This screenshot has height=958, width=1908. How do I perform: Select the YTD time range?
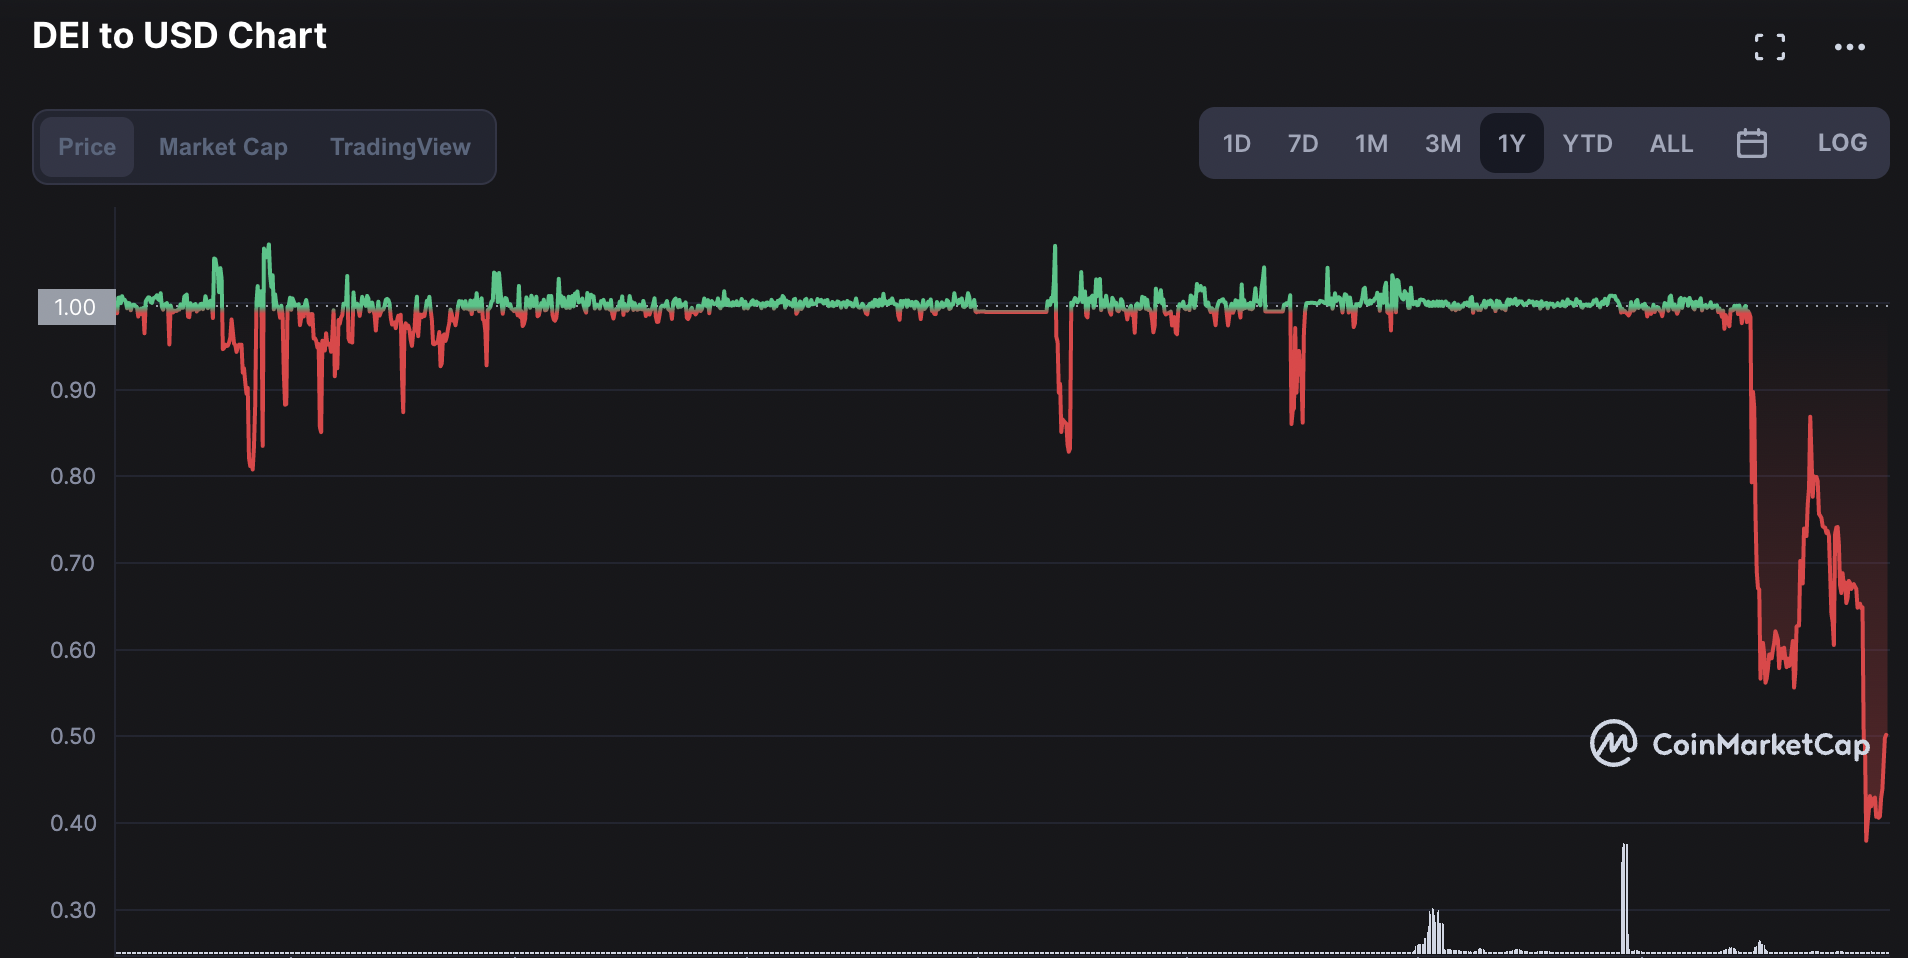1587,143
